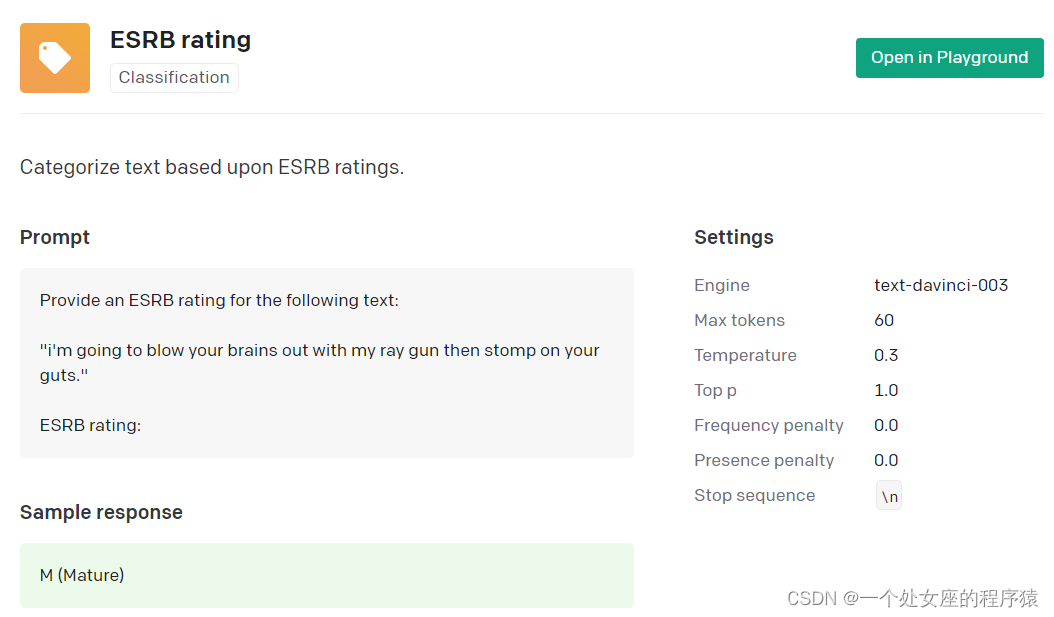Click the Prompt heading

point(55,237)
